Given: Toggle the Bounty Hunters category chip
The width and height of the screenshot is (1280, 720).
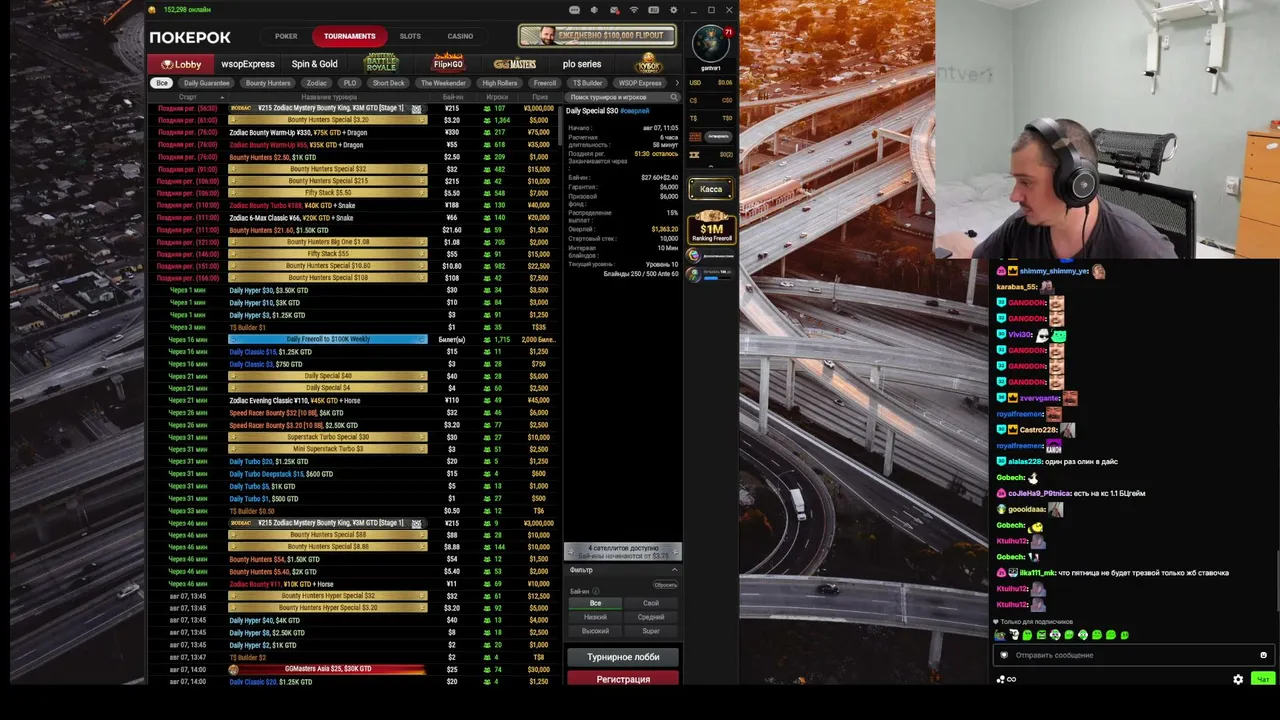Looking at the screenshot, I should pyautogui.click(x=268, y=83).
